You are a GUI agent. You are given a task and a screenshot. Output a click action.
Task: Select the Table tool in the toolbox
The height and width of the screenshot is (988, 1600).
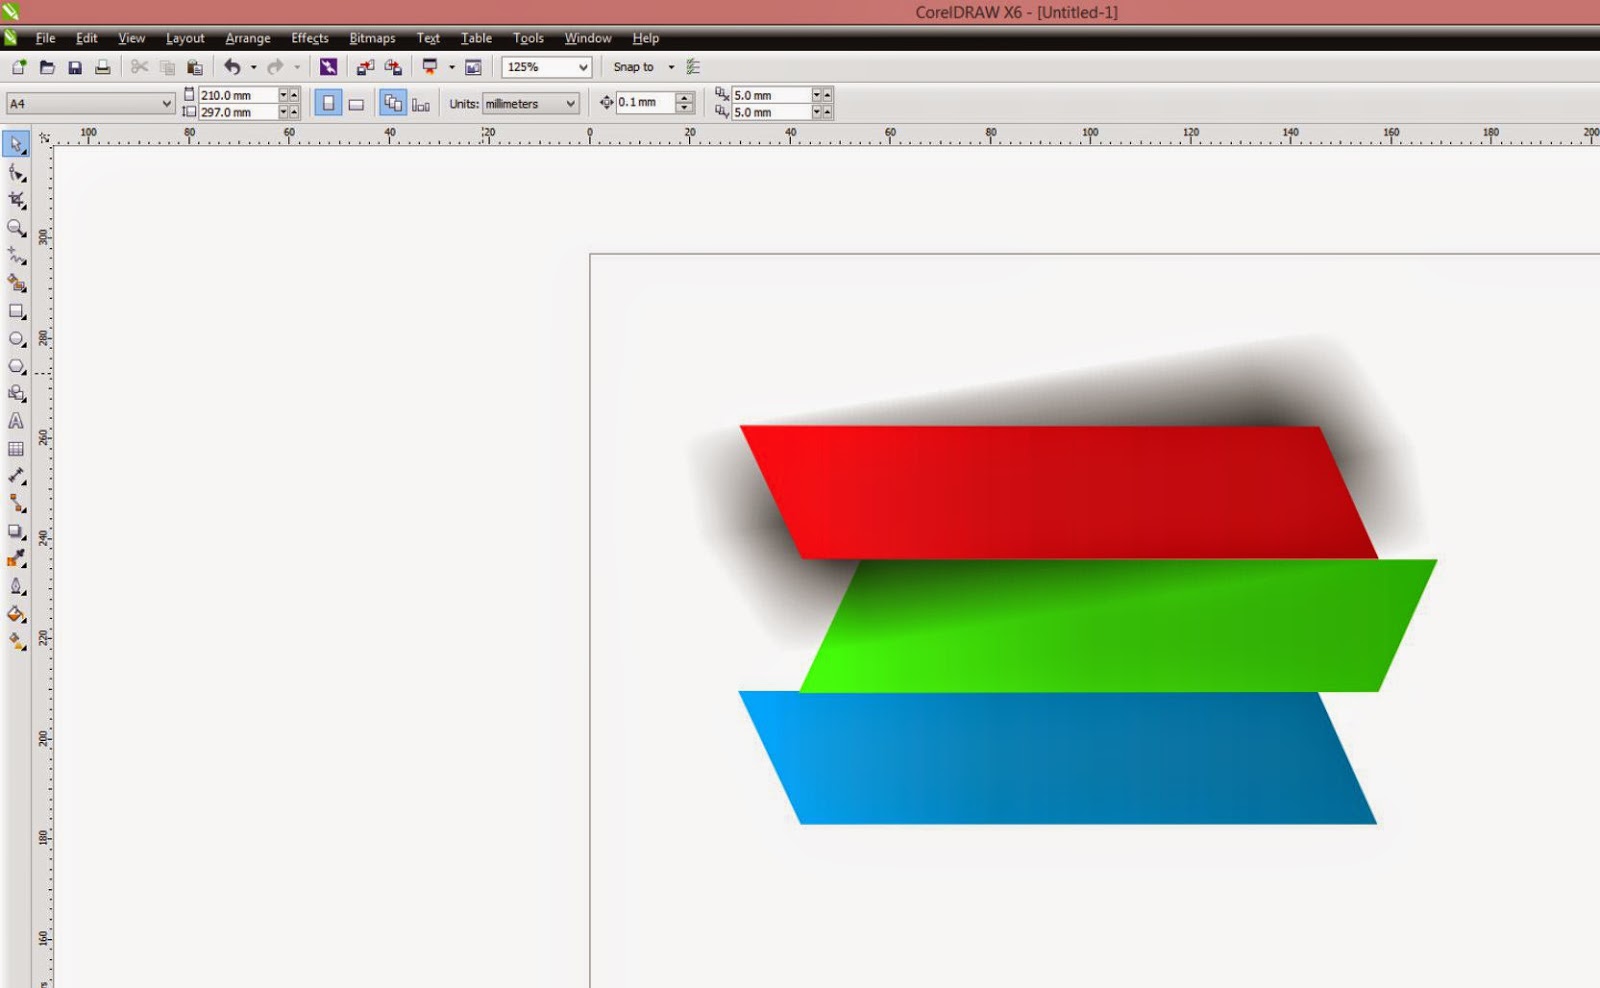[x=16, y=449]
